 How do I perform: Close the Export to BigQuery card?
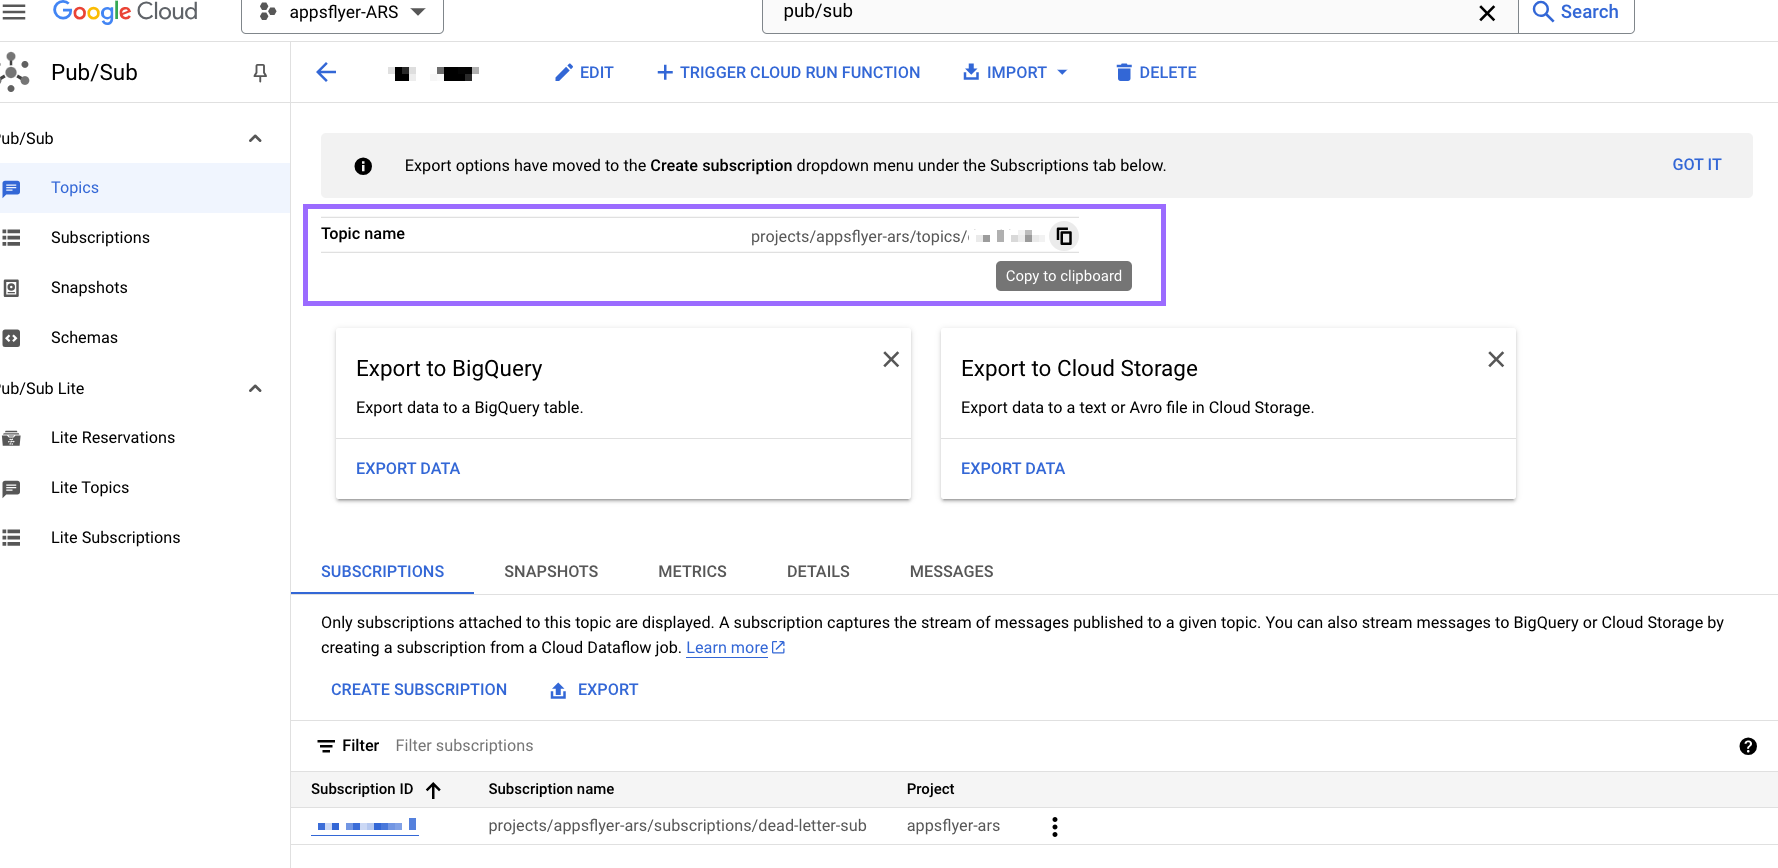(890, 359)
